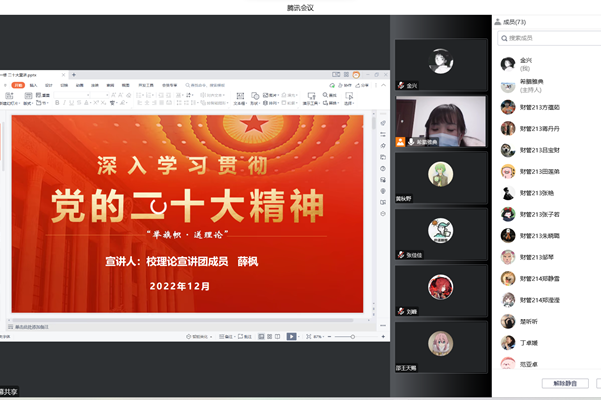601x400 pixels.
Task: Open the 插入 (Insert) ribbon tab
Action: point(33,86)
